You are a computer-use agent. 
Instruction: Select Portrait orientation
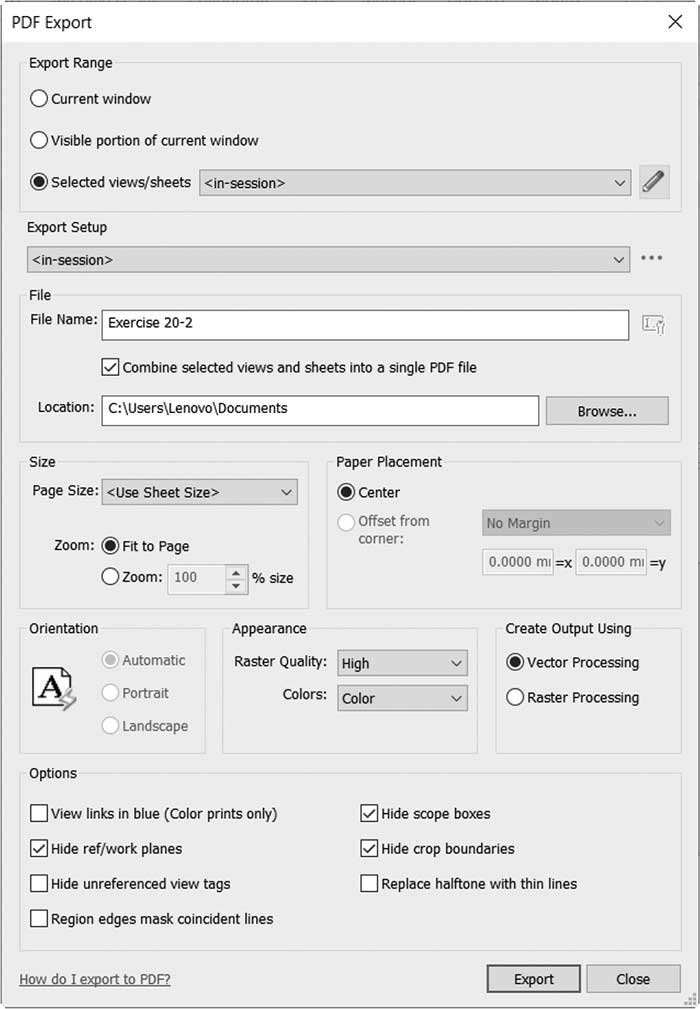pos(111,693)
